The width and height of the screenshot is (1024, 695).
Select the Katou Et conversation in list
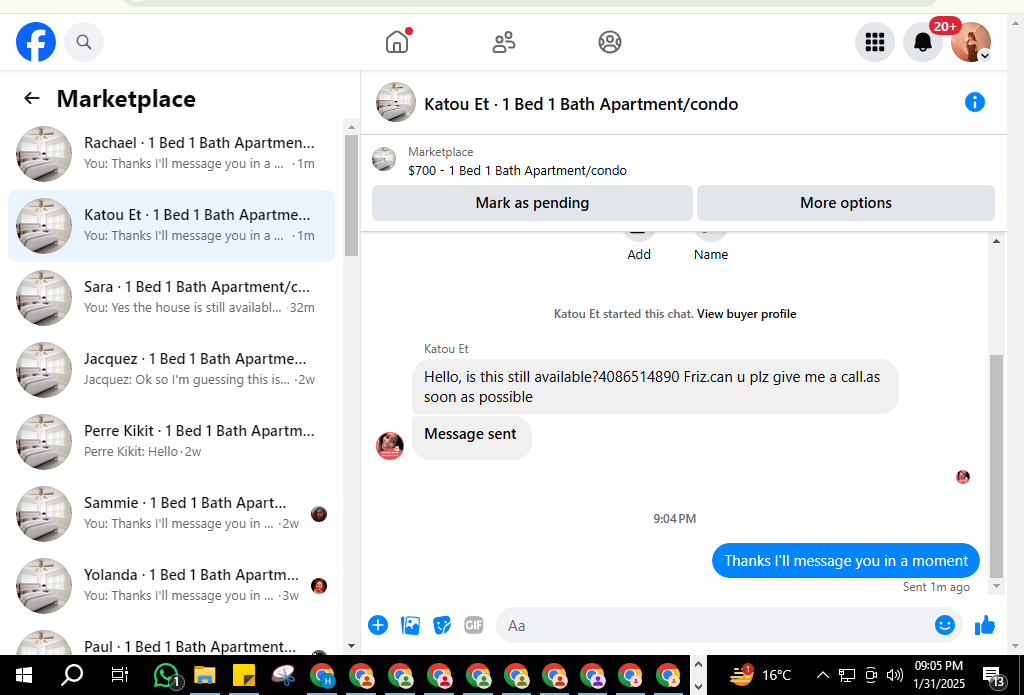coord(171,225)
